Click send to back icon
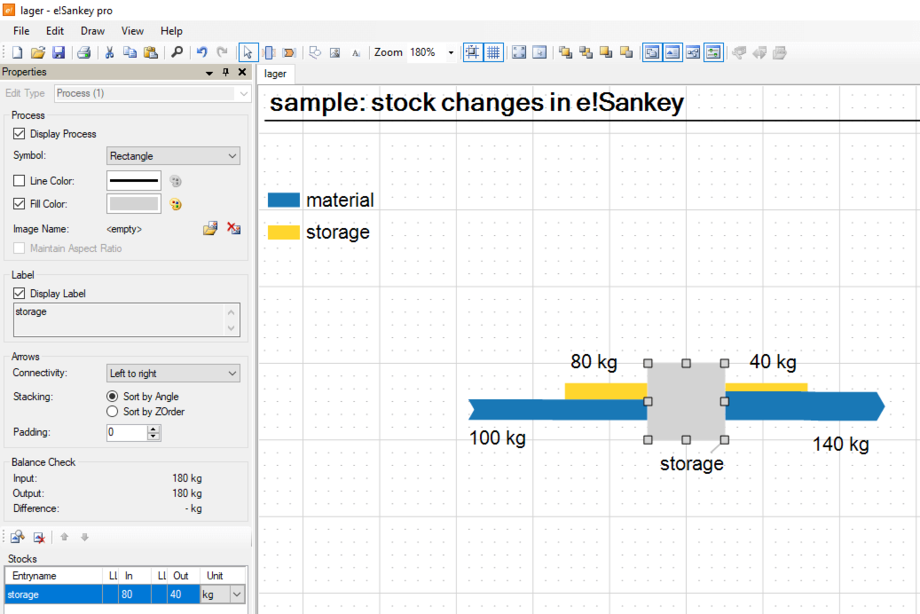Screen dimensions: 920x614 coord(606,53)
